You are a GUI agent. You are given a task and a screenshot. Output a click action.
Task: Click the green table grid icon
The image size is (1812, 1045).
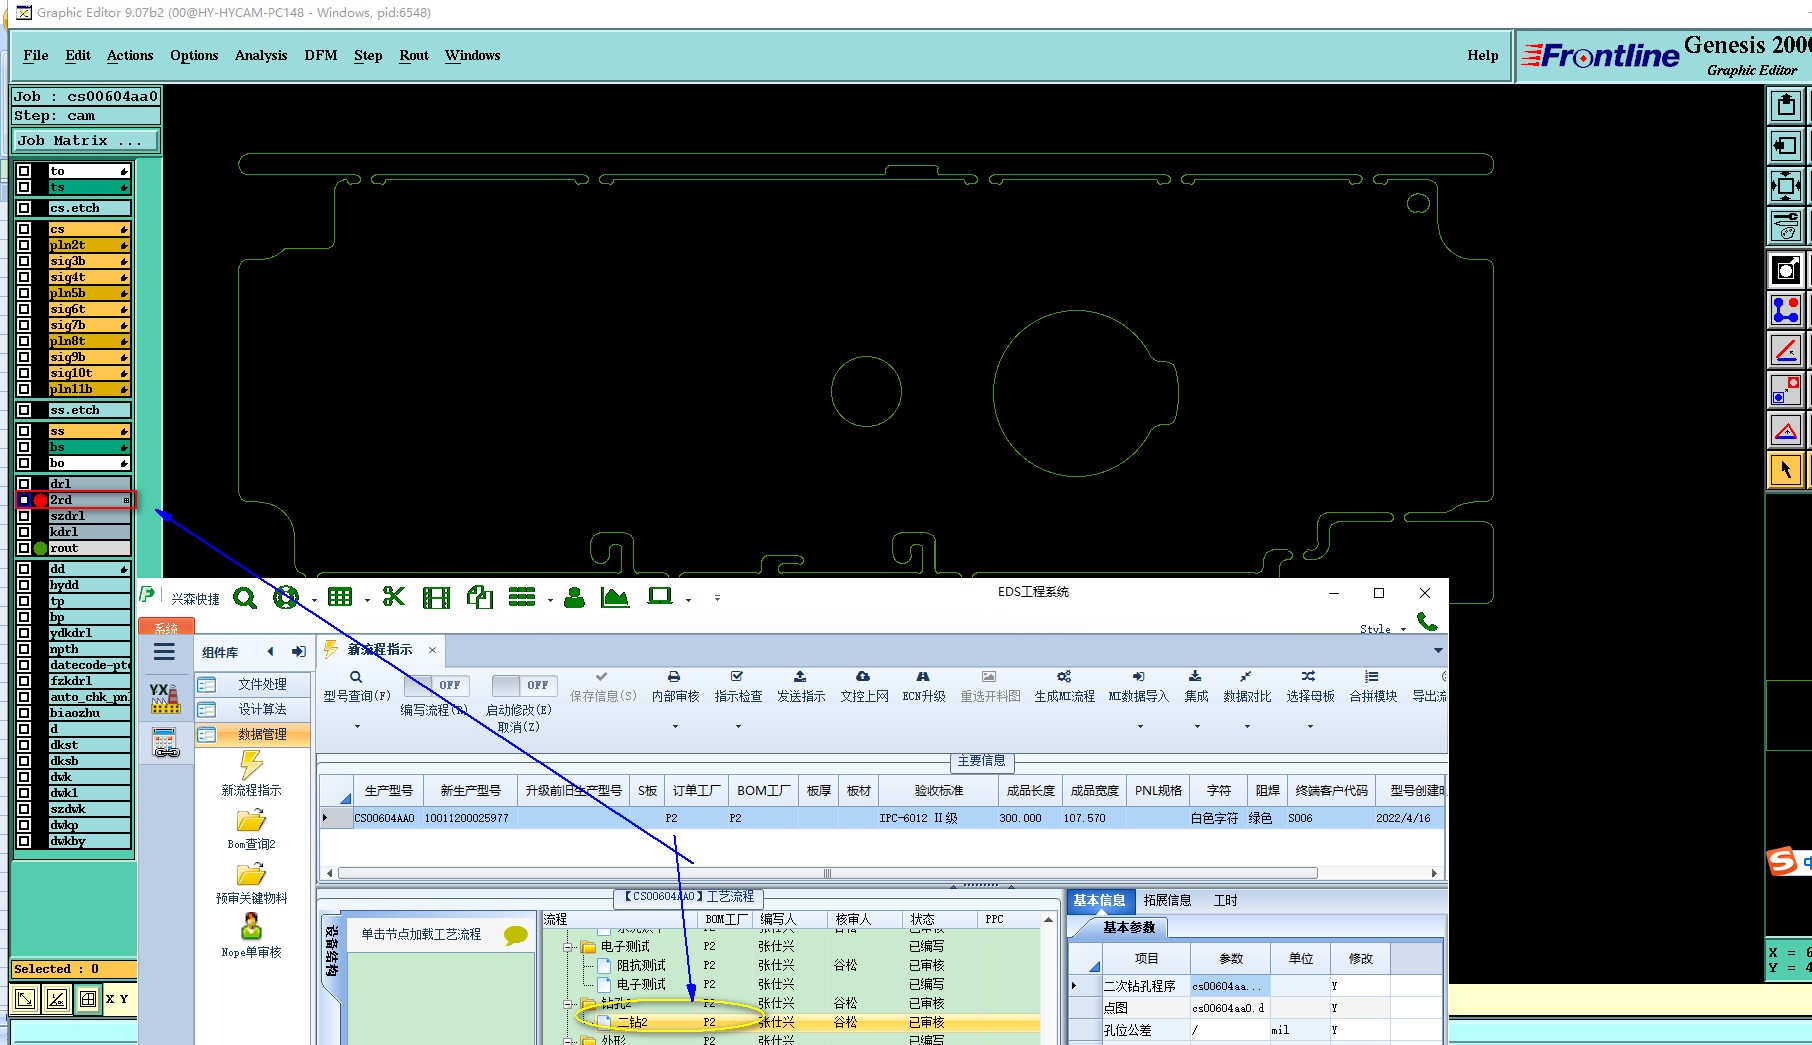(340, 597)
